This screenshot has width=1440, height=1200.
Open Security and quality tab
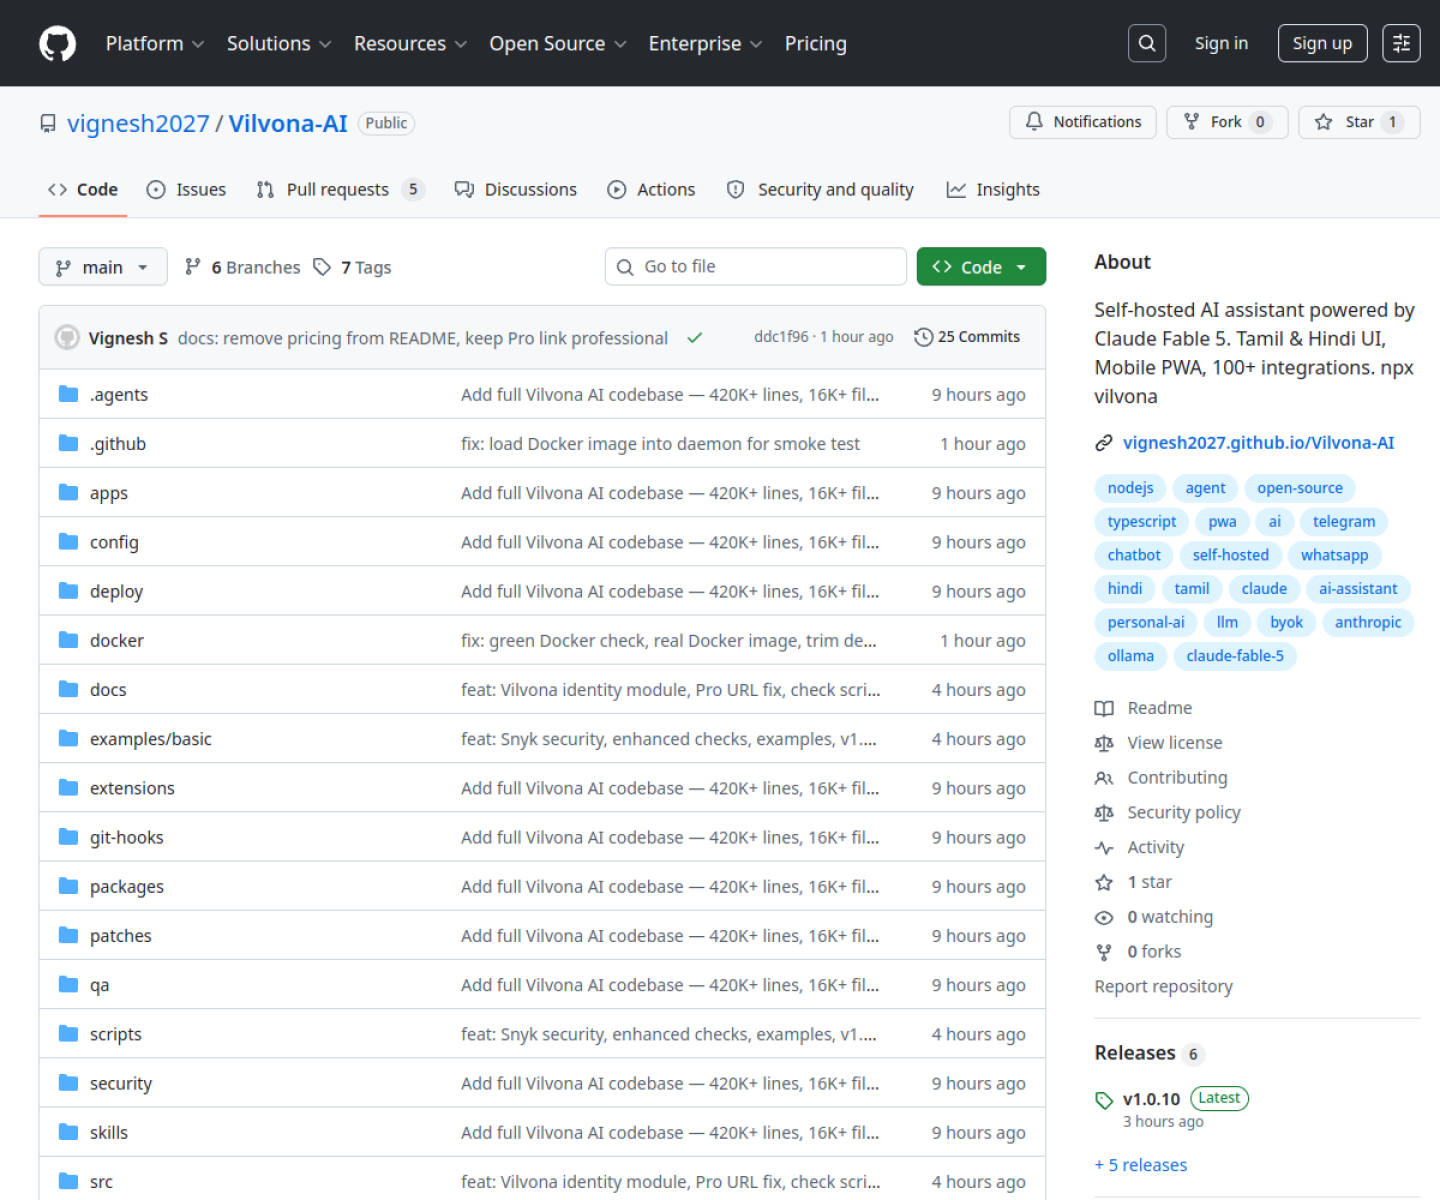[x=820, y=189]
